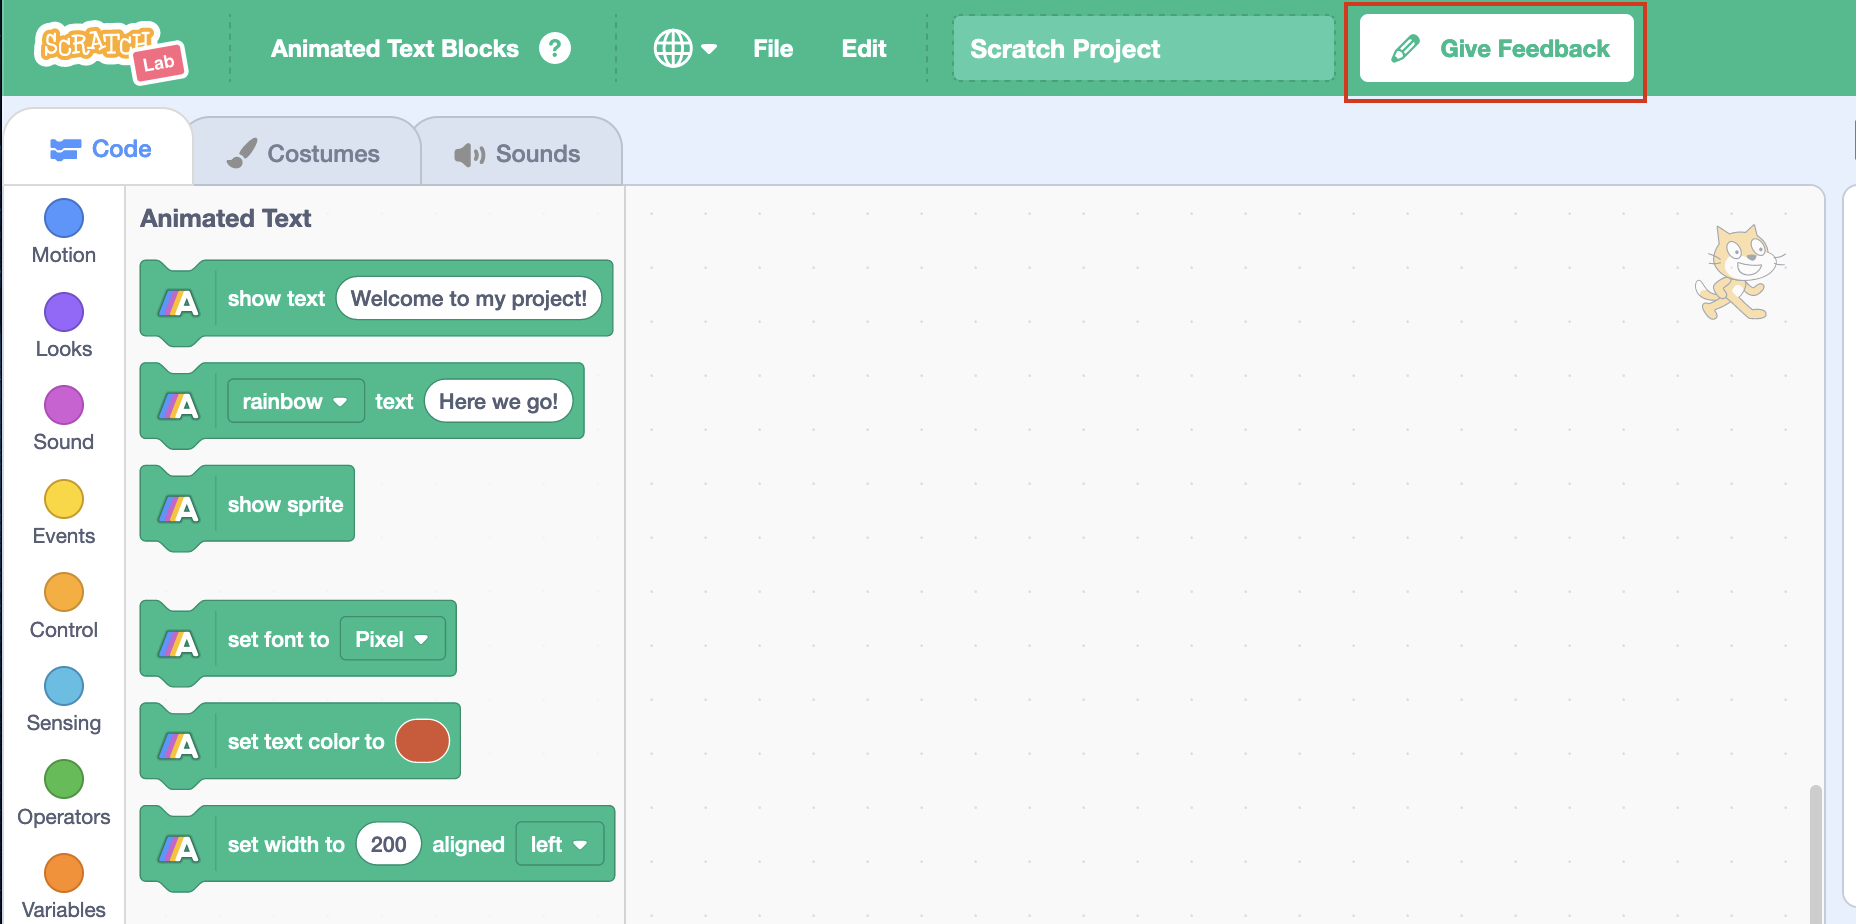The height and width of the screenshot is (924, 1856).
Task: Open the left alignment dropdown
Action: coord(559,845)
